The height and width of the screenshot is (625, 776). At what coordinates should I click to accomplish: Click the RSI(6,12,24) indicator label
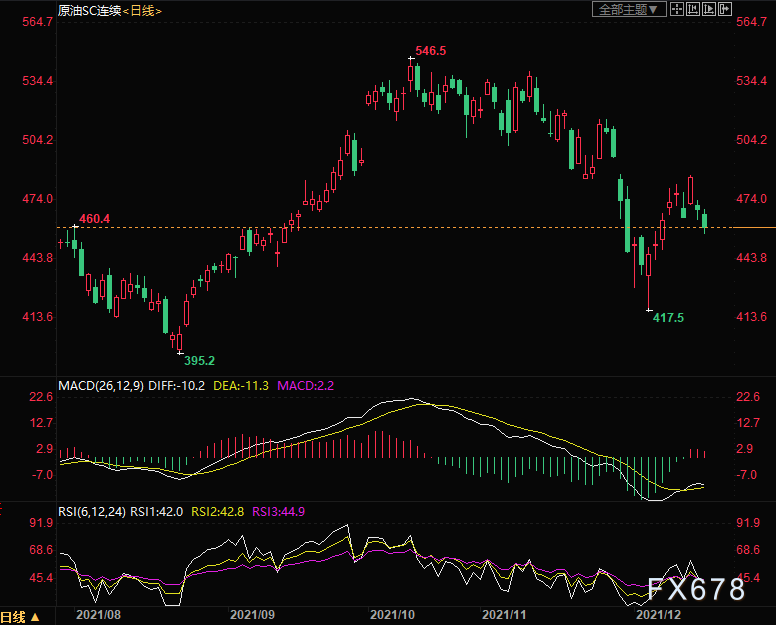[92, 512]
